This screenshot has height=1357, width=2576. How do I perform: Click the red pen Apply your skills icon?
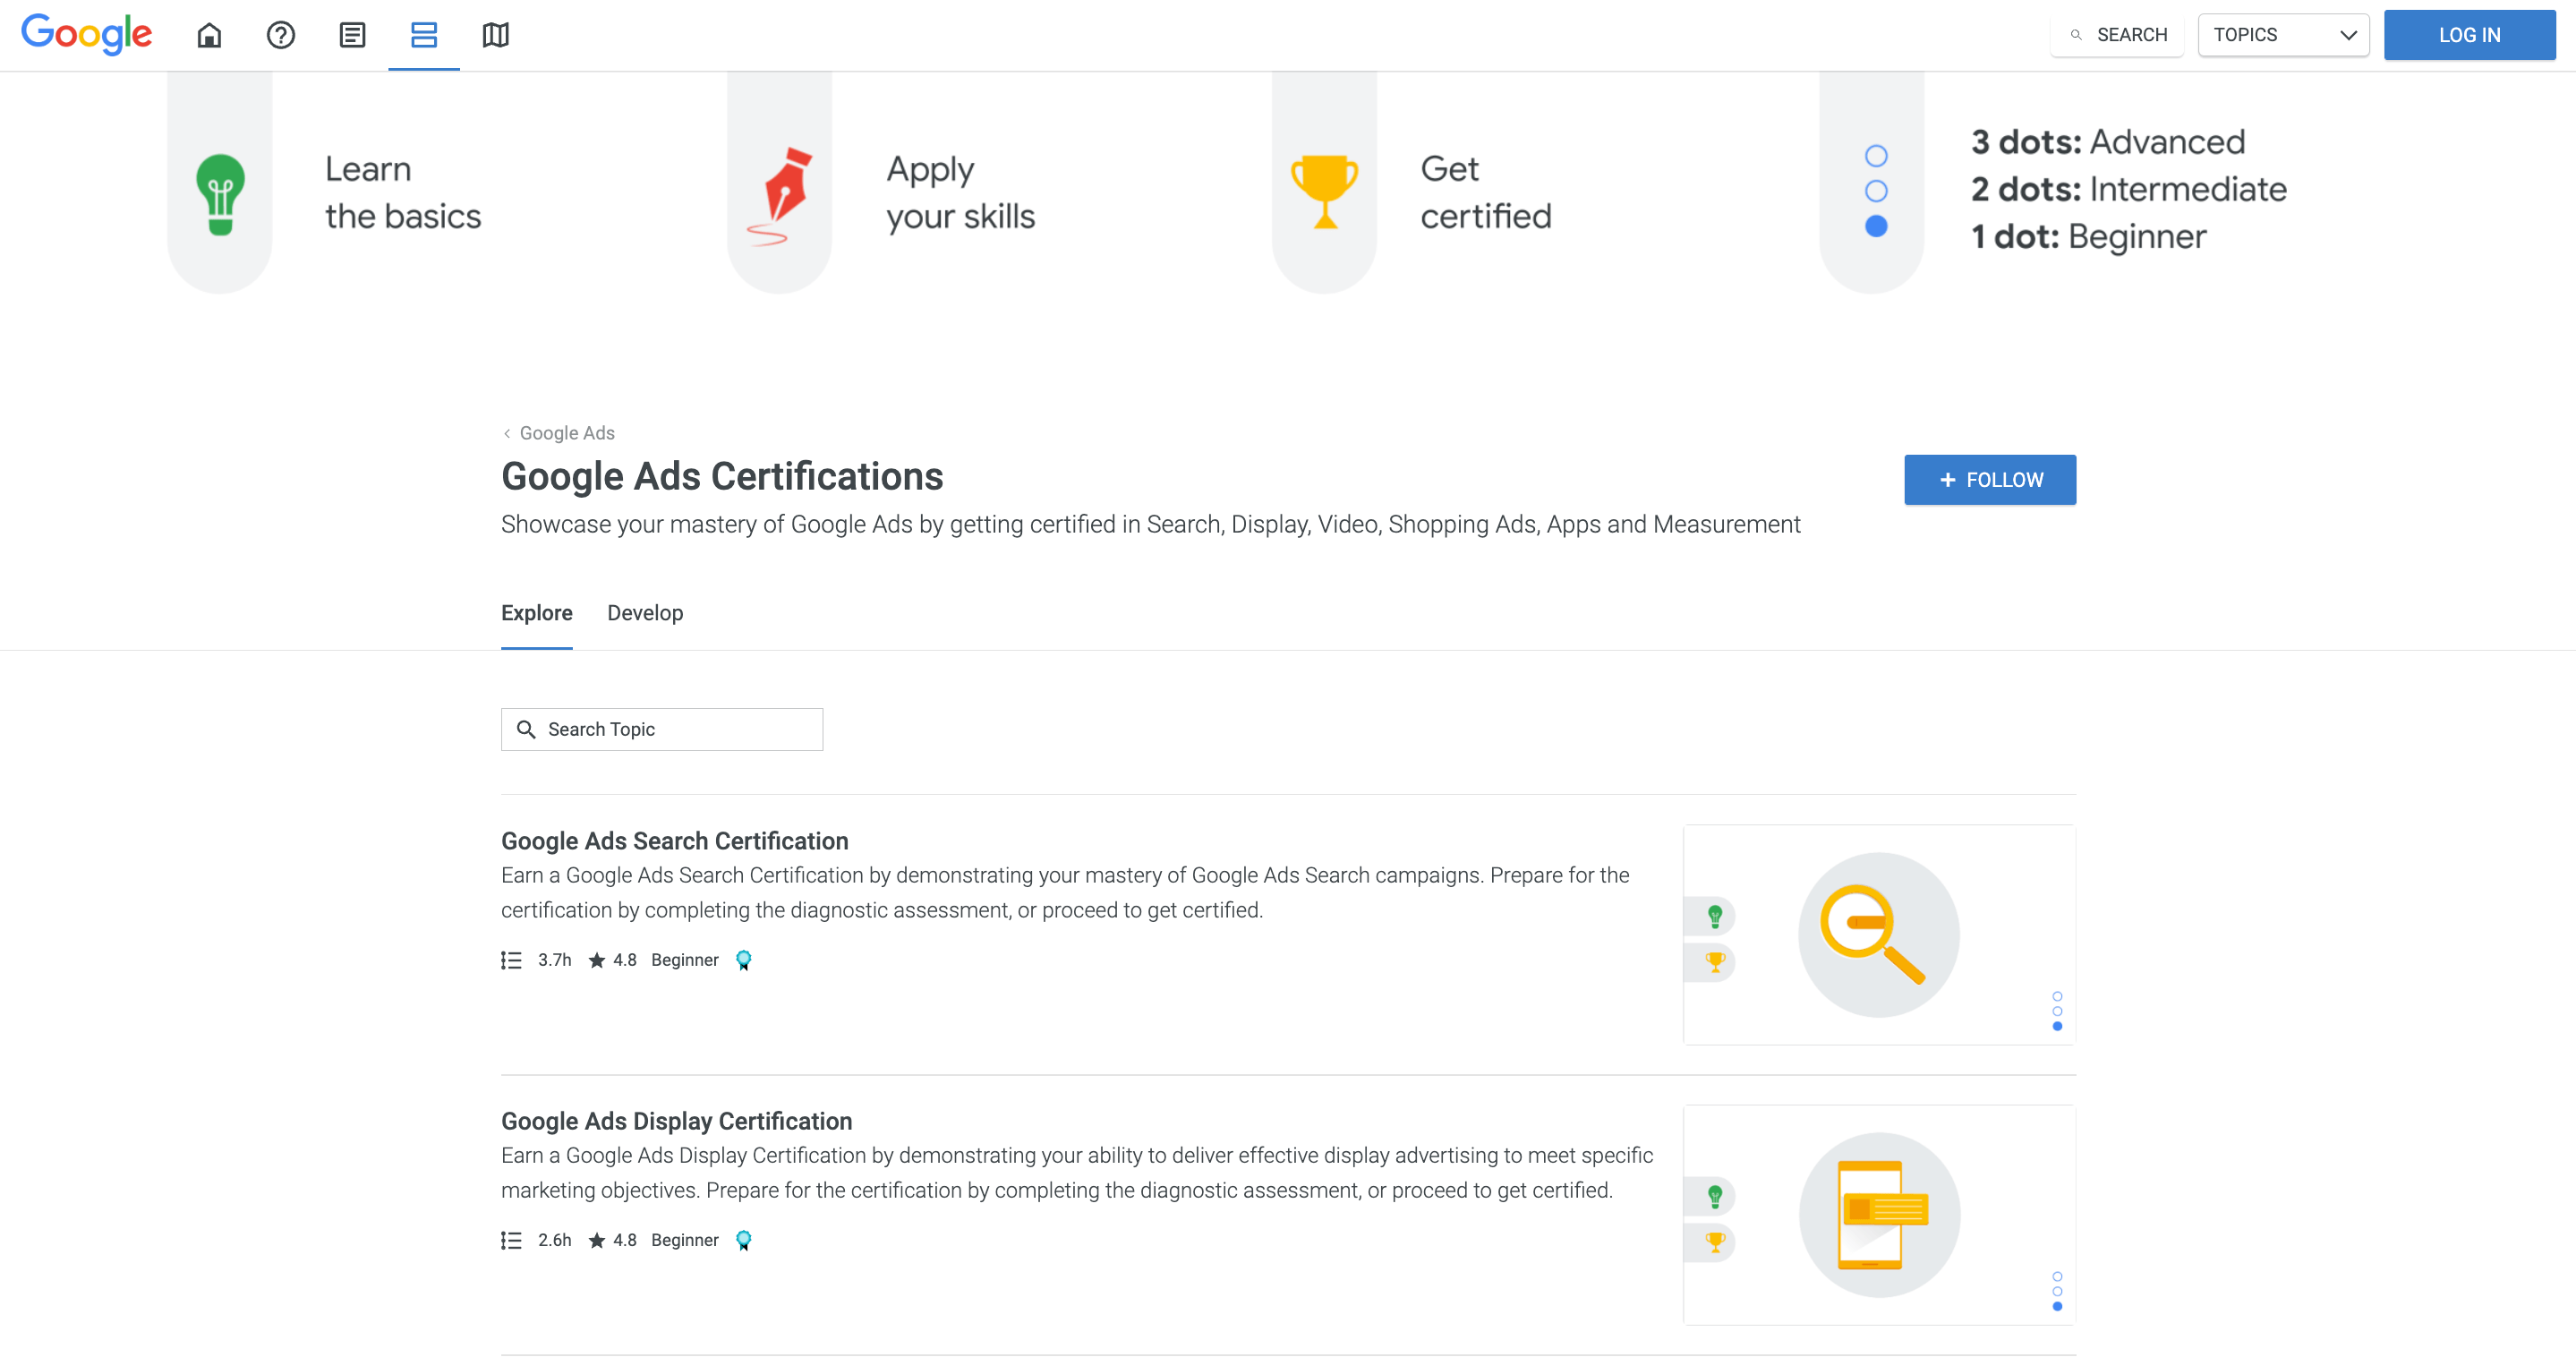(x=780, y=196)
